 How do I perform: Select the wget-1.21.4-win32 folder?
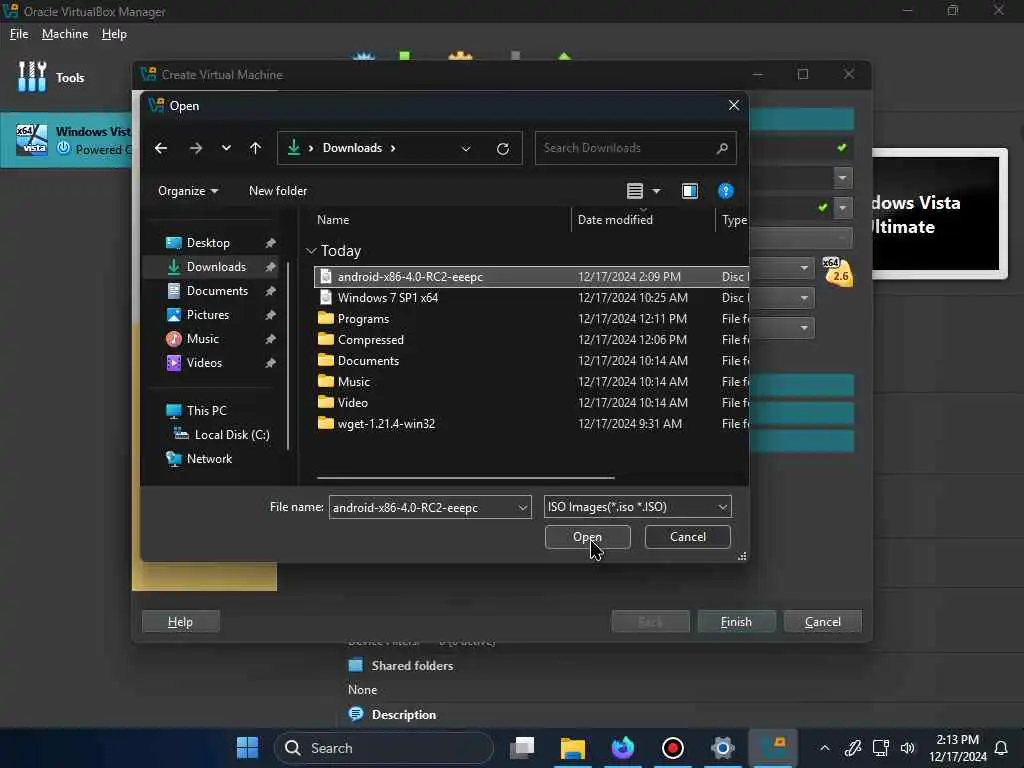coord(531,424)
